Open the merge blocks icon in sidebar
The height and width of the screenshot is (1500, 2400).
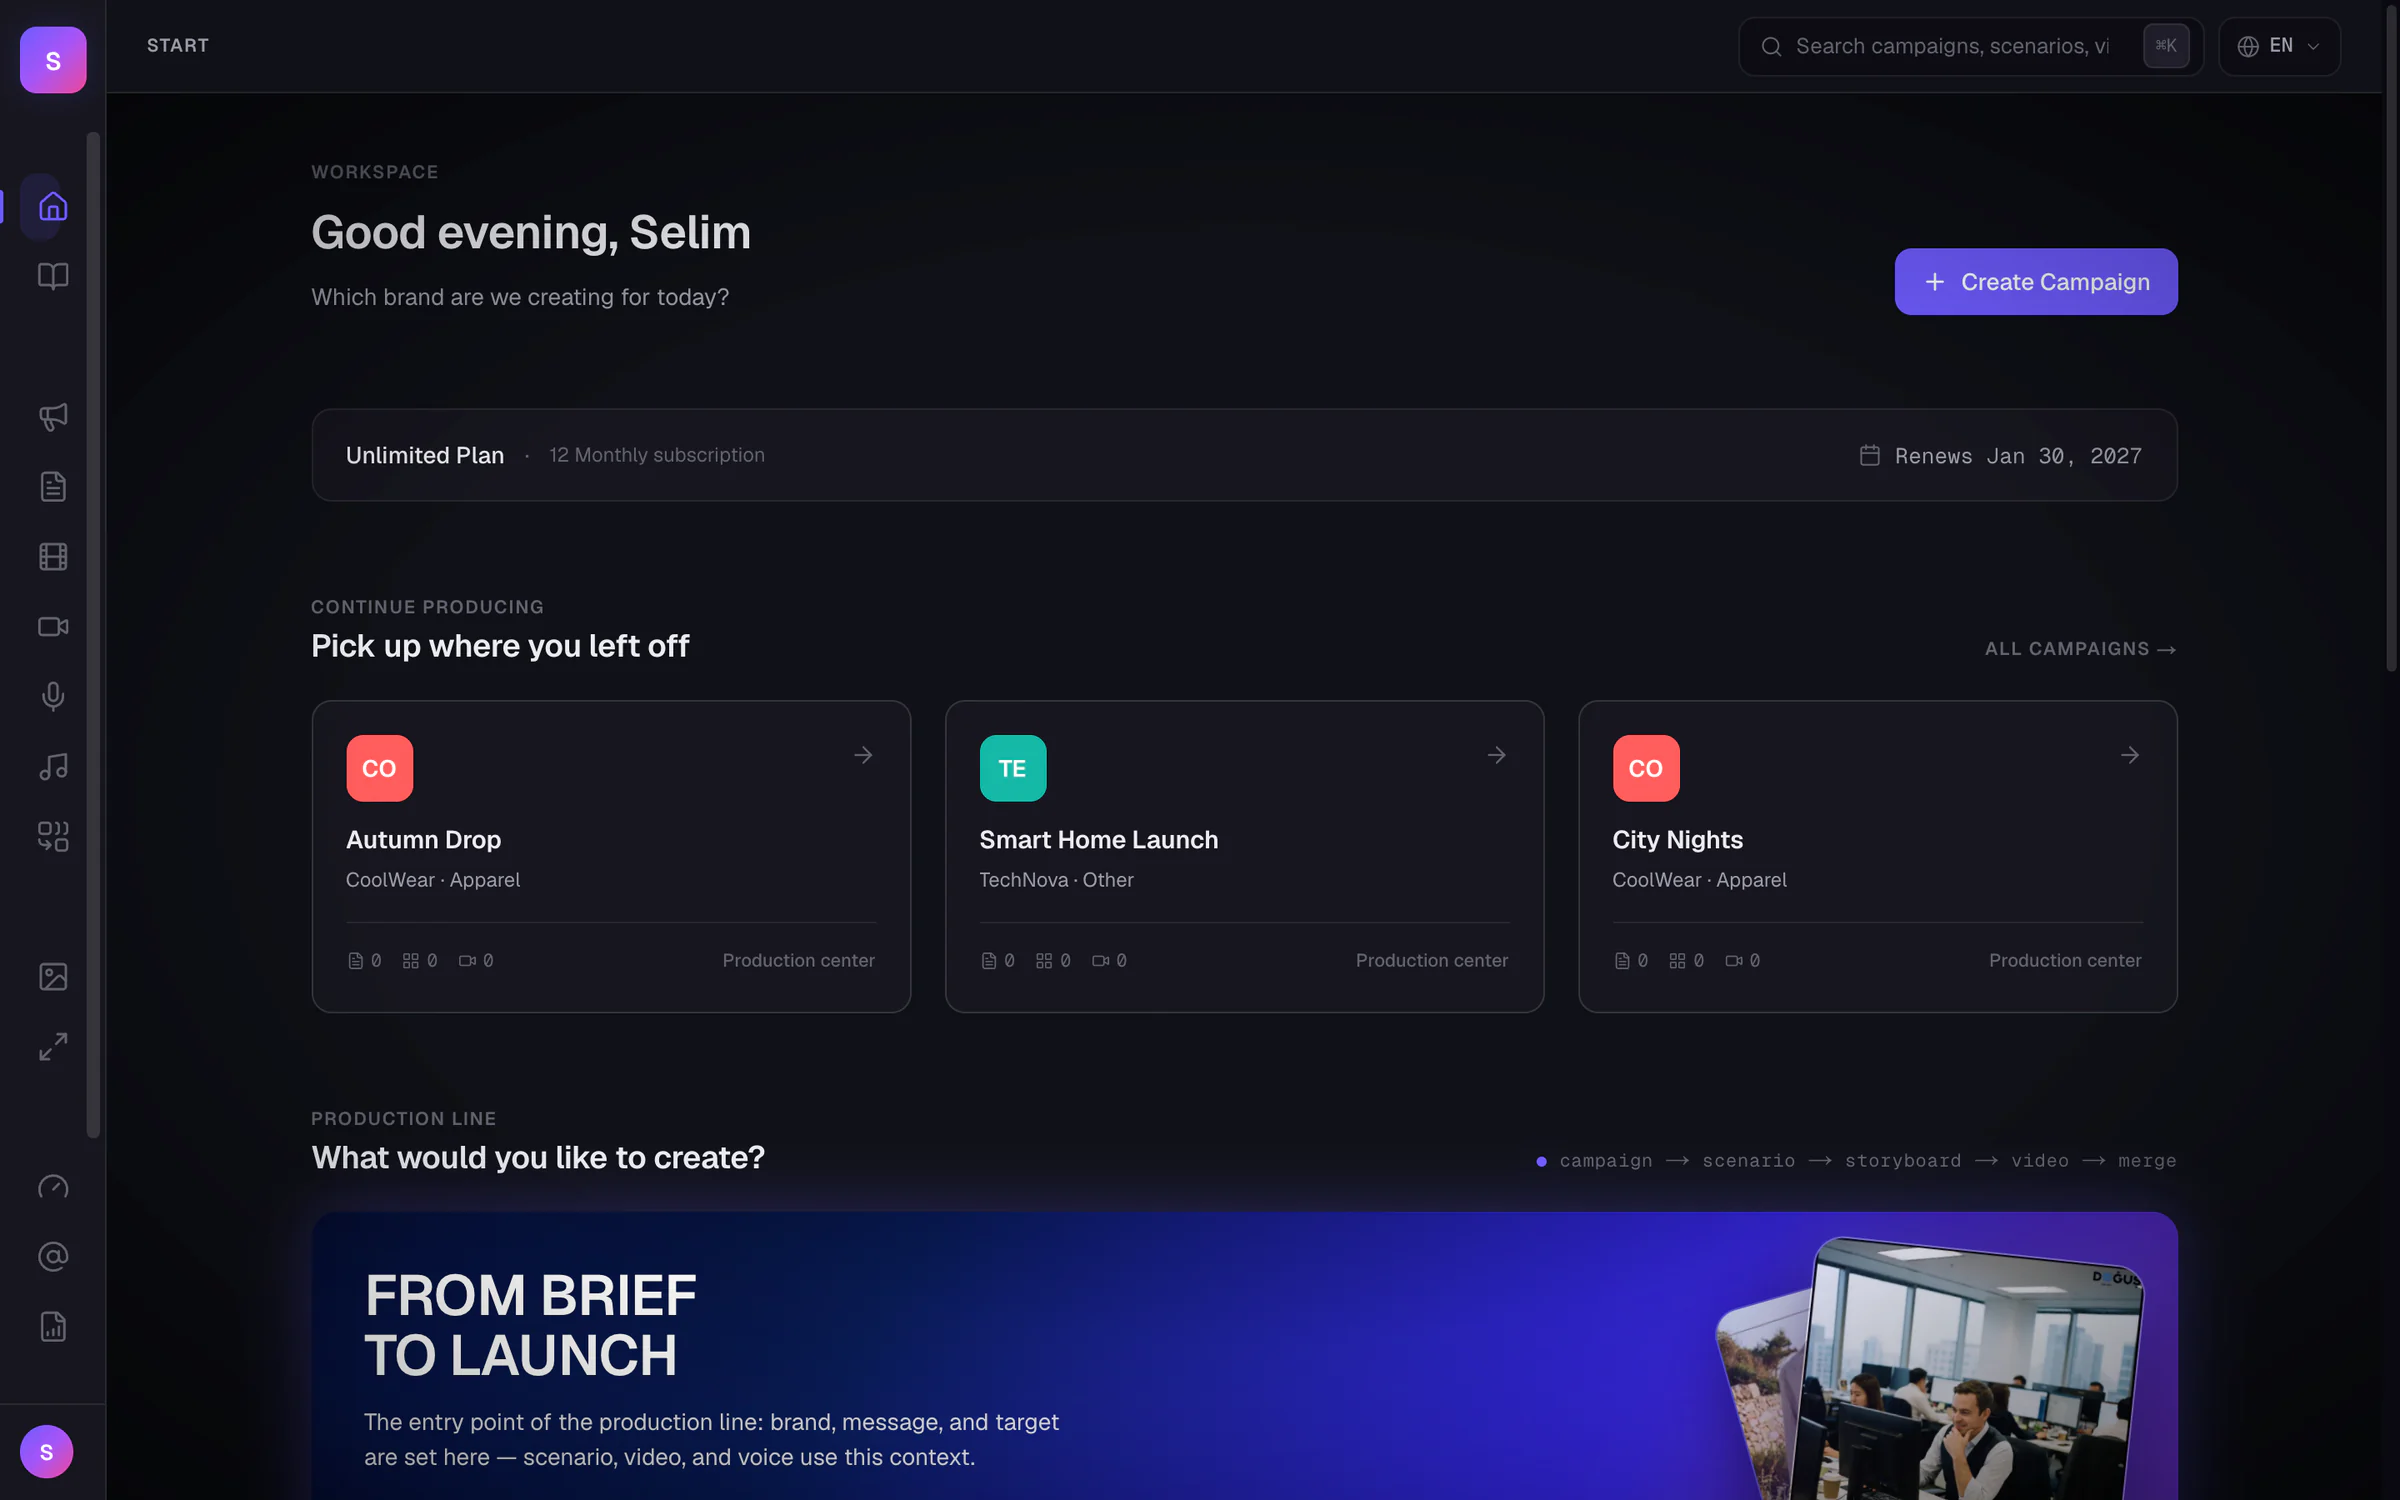53,836
